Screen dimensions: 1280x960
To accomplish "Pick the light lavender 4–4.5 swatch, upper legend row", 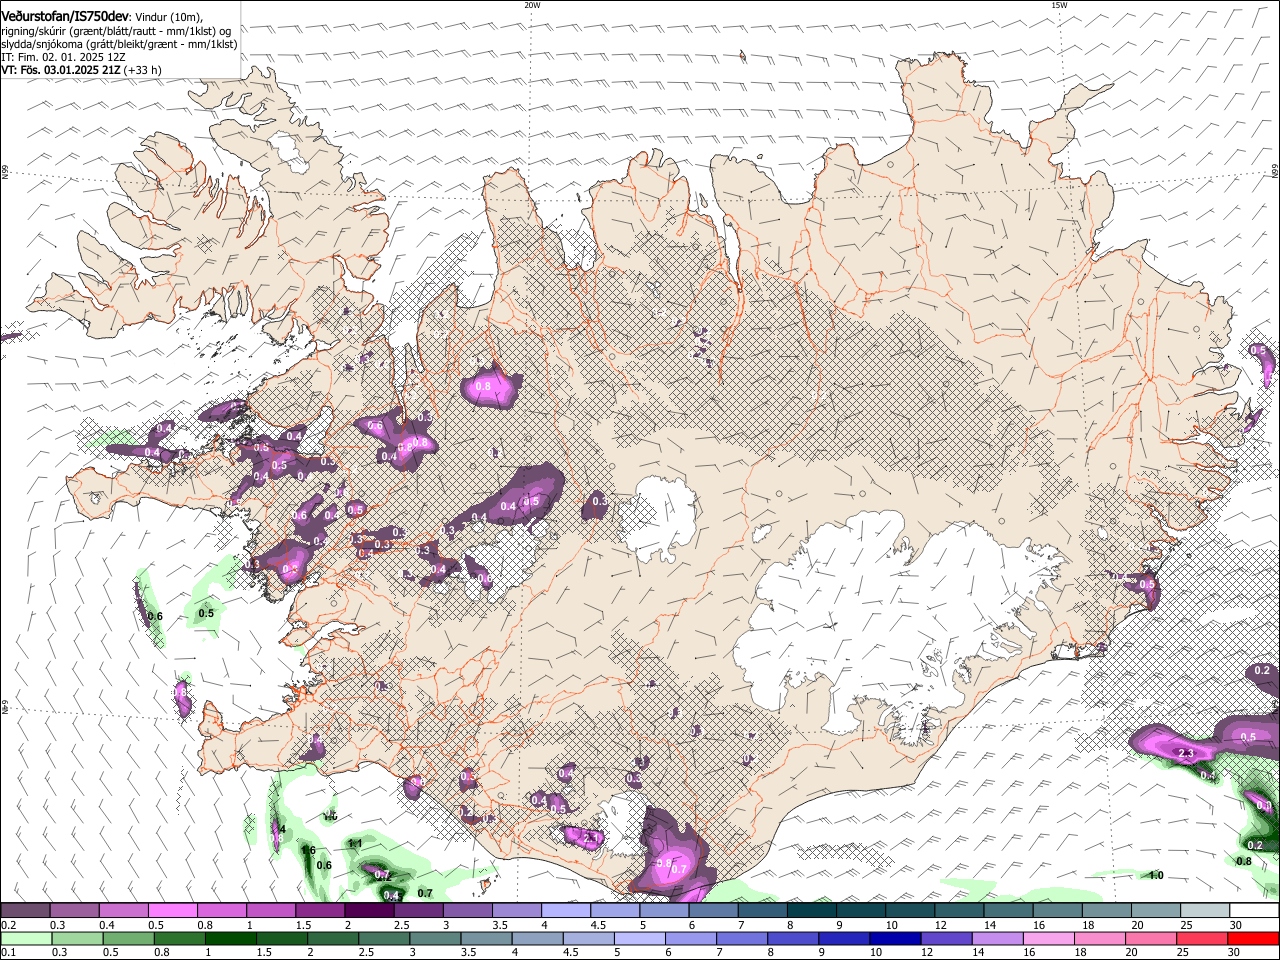I will pos(566,910).
